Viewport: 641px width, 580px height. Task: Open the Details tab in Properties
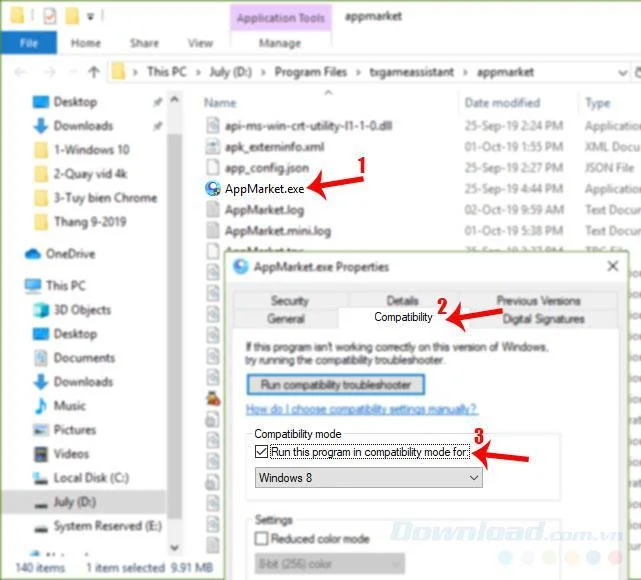click(x=402, y=301)
